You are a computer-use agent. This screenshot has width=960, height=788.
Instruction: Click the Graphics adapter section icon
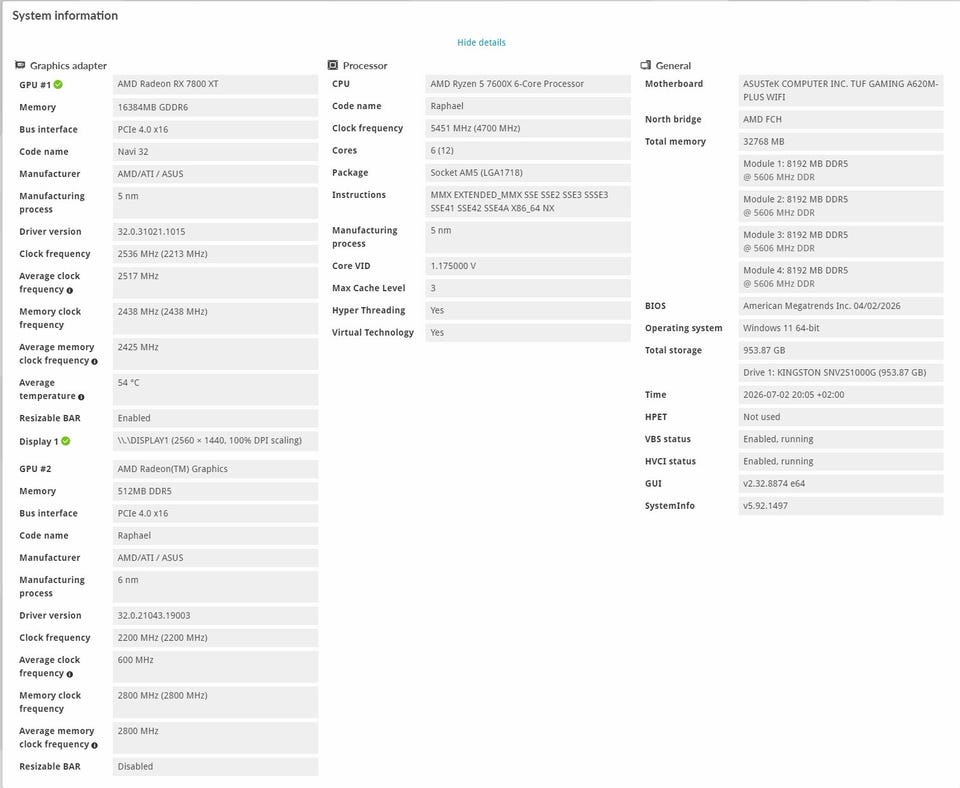(20, 65)
